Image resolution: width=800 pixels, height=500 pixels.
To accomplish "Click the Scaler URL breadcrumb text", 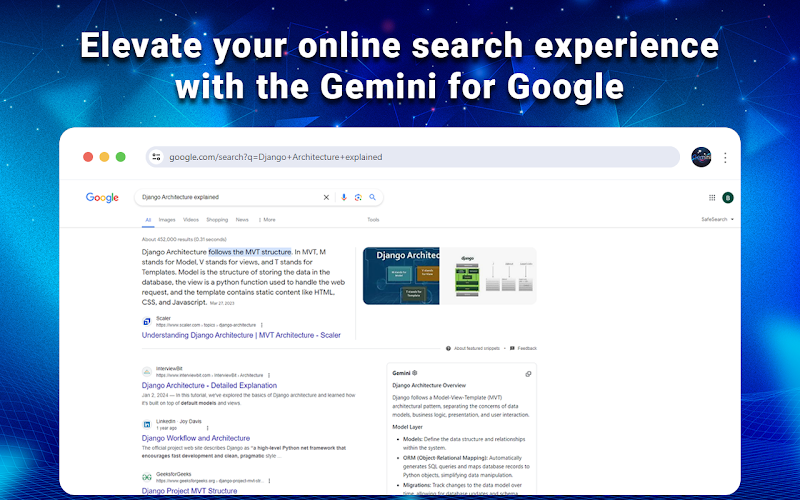I will click(206, 325).
